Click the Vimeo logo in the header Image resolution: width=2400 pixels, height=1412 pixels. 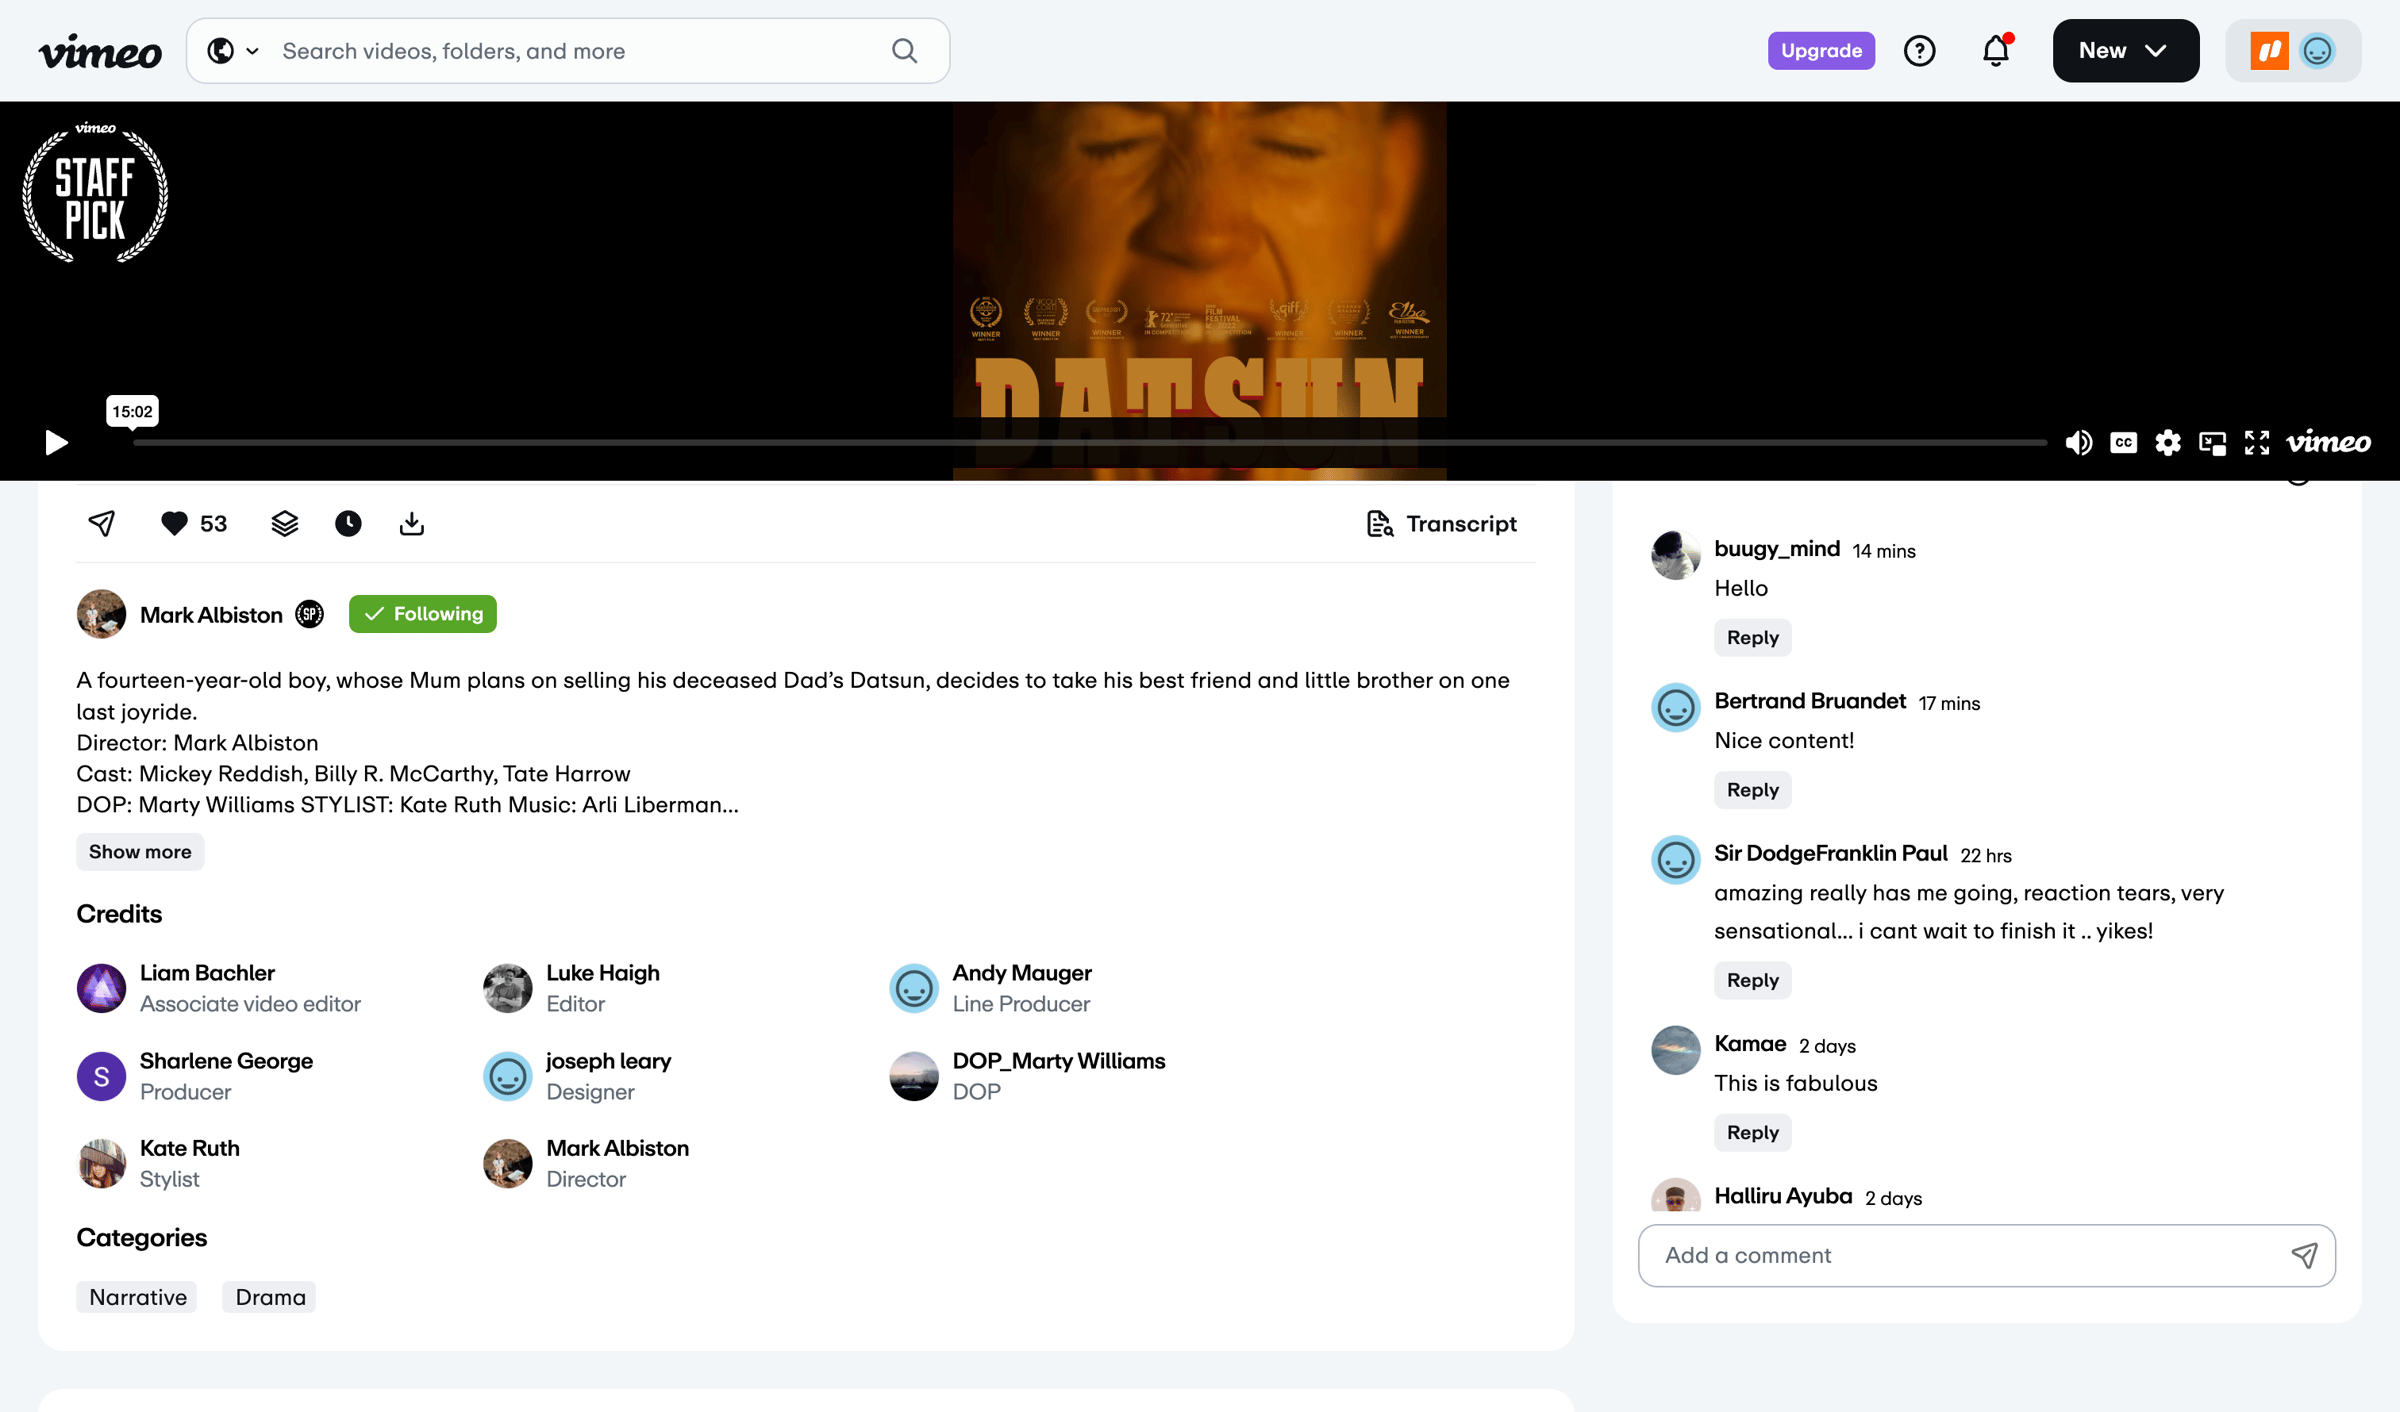click(x=100, y=51)
